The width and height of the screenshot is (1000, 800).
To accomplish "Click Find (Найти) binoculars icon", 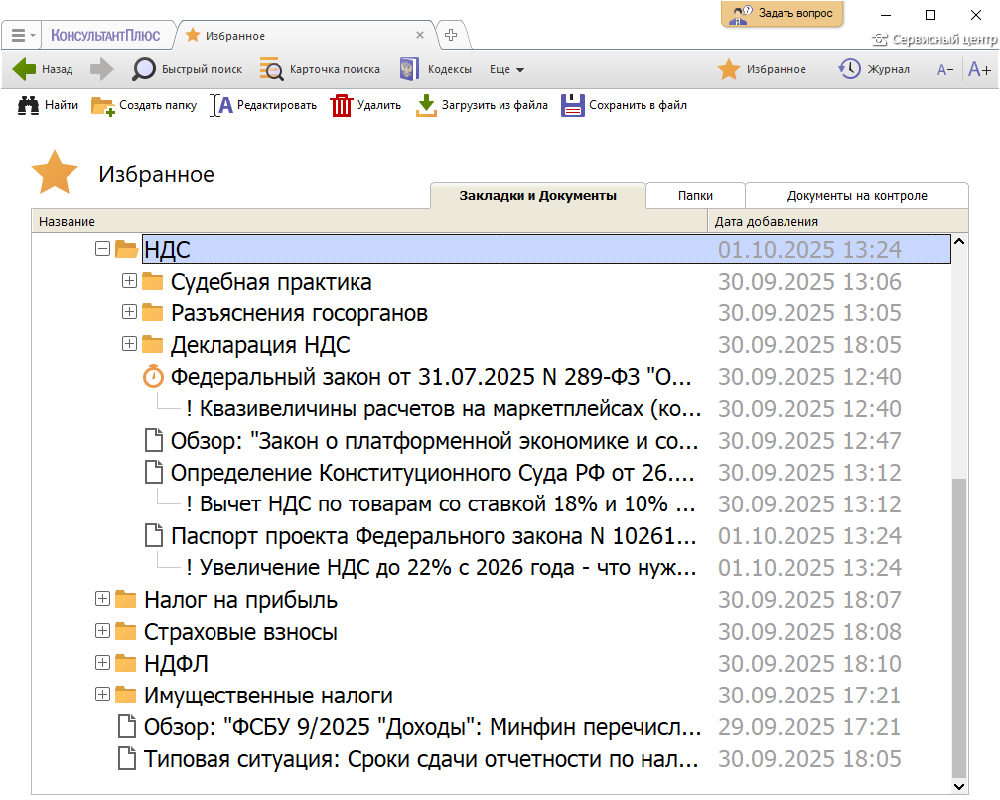I will tap(29, 105).
